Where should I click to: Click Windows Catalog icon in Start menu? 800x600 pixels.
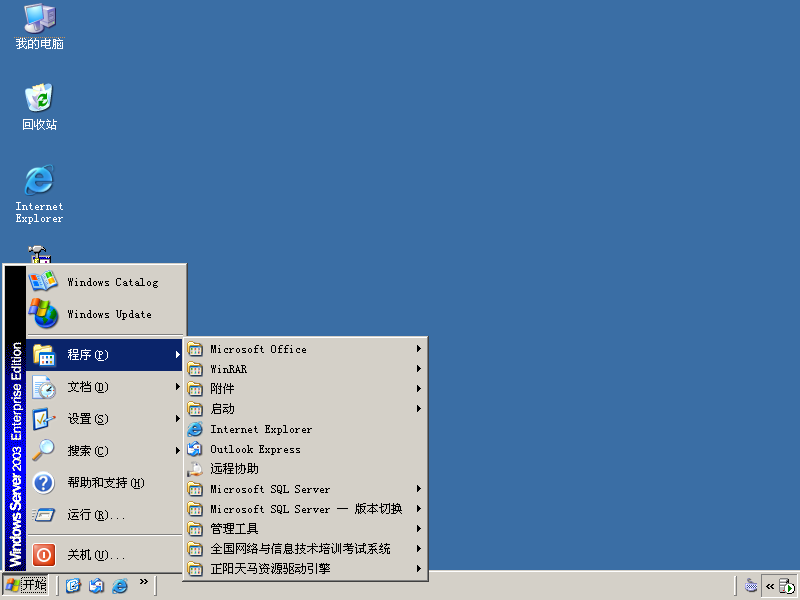tap(43, 282)
